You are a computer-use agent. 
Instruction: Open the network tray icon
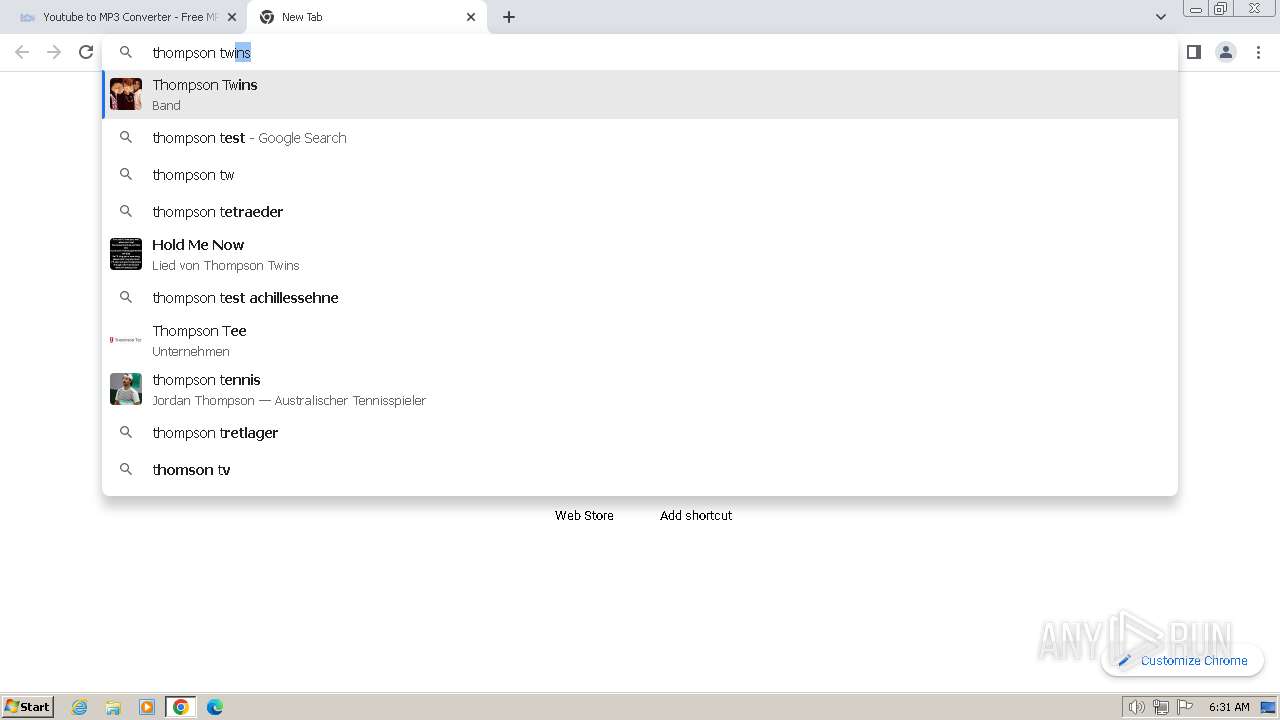[x=1161, y=707]
